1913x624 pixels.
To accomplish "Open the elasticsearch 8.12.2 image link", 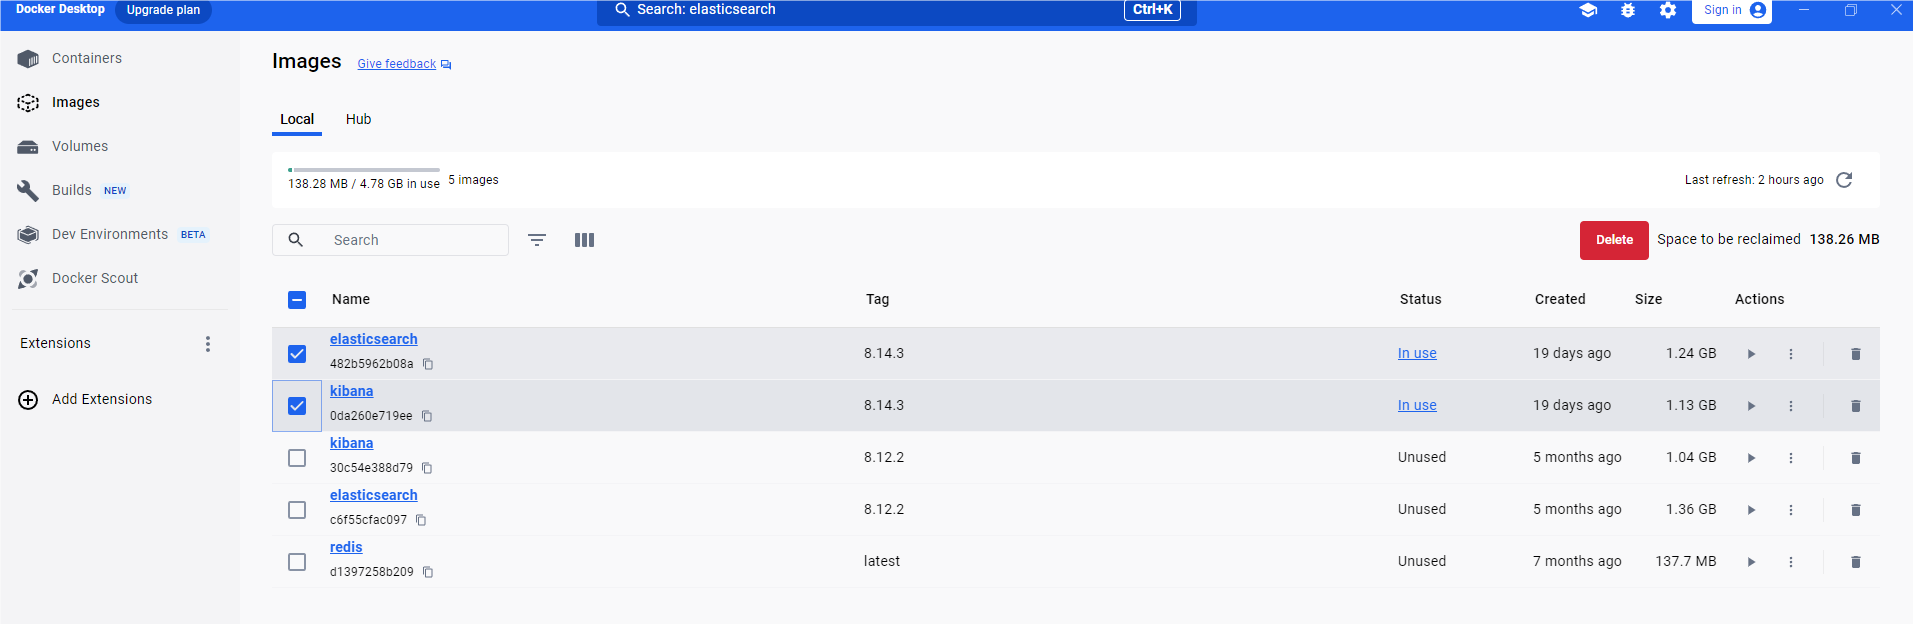I will point(374,495).
